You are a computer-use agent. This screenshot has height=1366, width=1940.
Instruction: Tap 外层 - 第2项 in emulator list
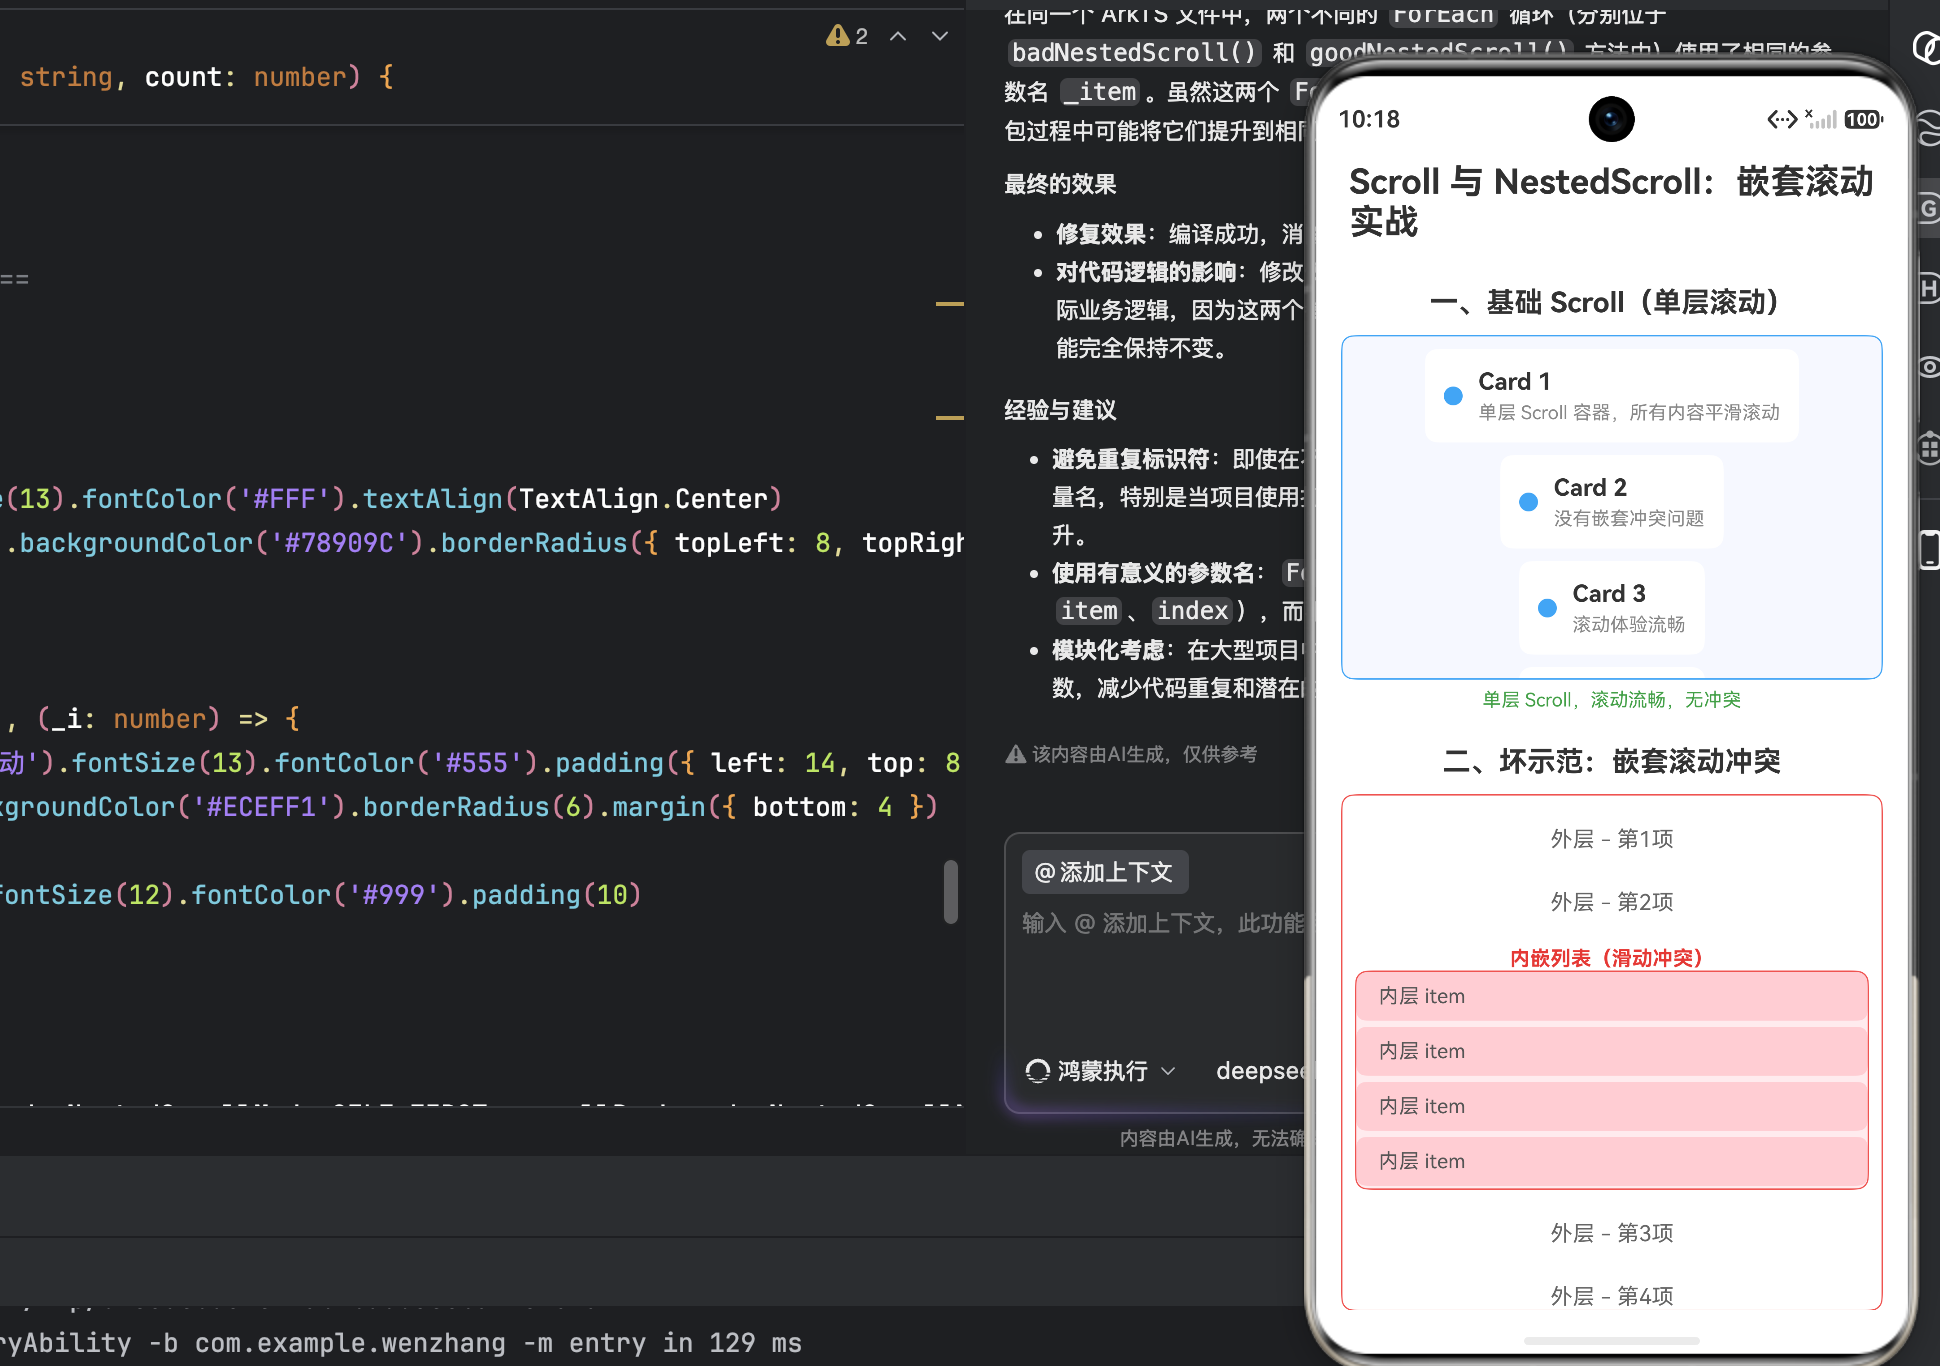pos(1611,902)
